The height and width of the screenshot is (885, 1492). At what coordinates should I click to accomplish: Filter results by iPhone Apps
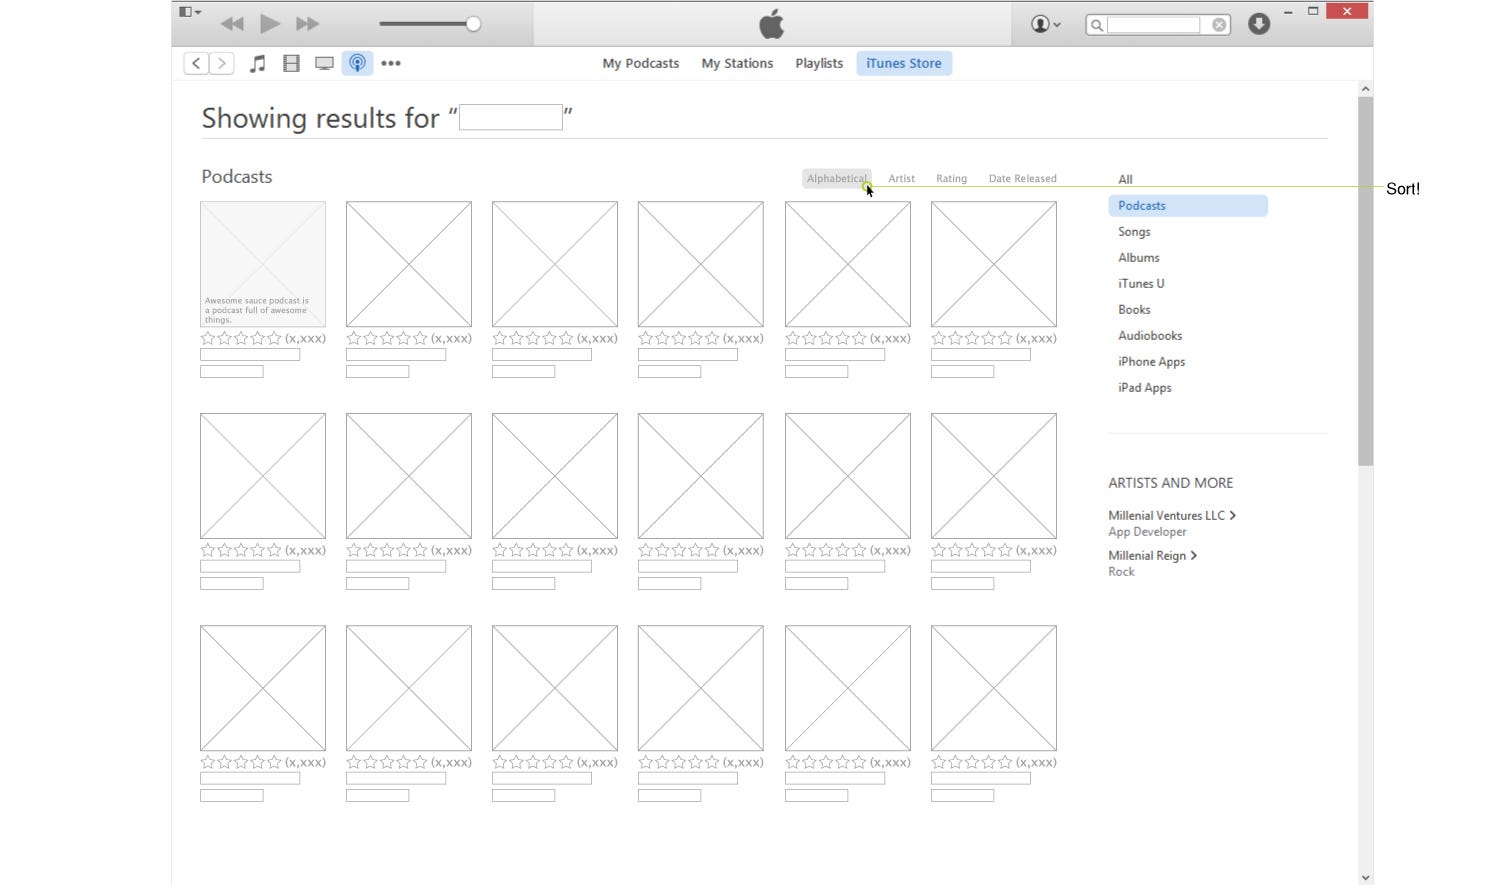point(1151,361)
